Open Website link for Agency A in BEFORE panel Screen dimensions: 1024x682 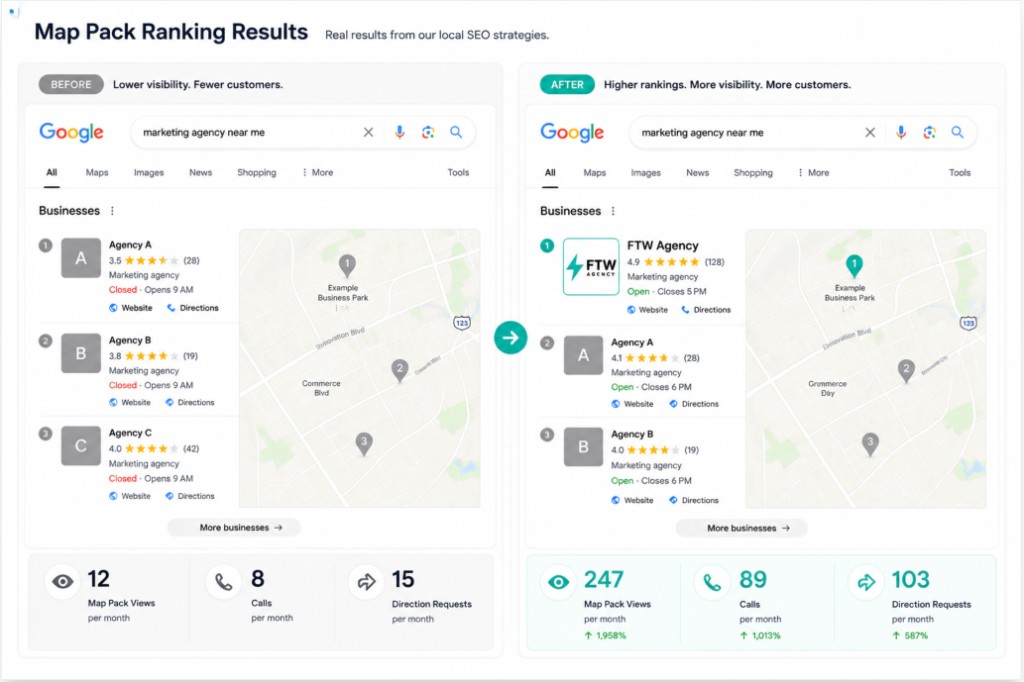point(131,308)
